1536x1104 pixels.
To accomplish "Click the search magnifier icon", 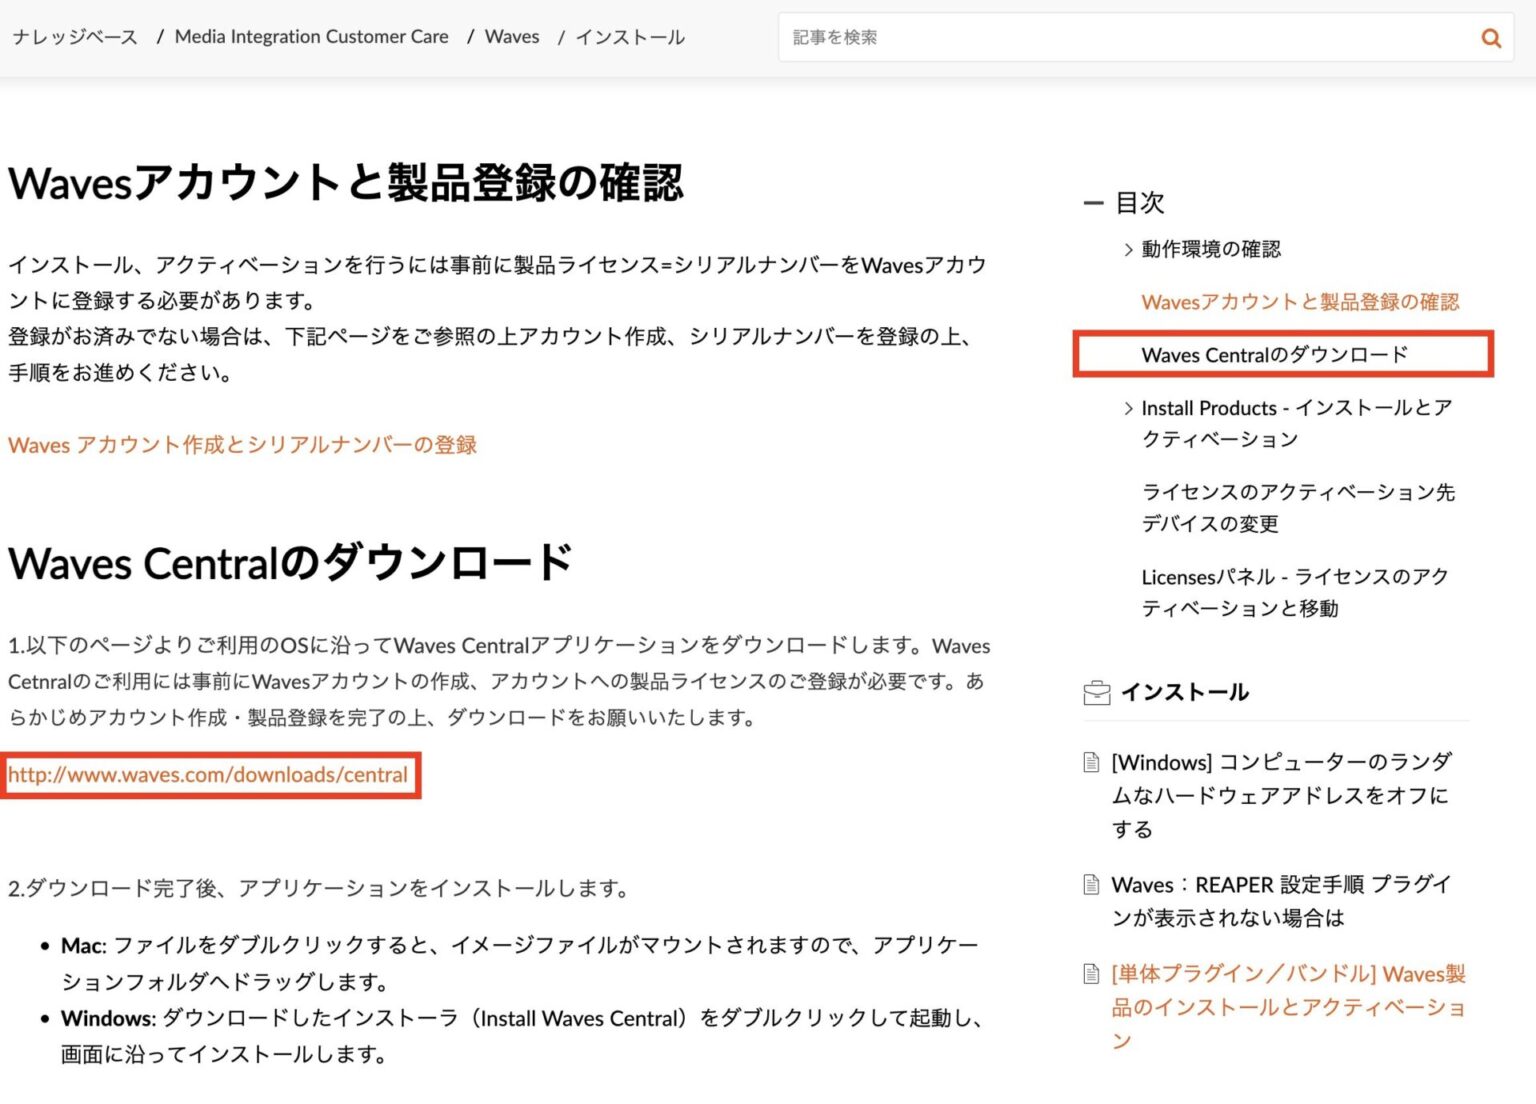I will (1491, 37).
